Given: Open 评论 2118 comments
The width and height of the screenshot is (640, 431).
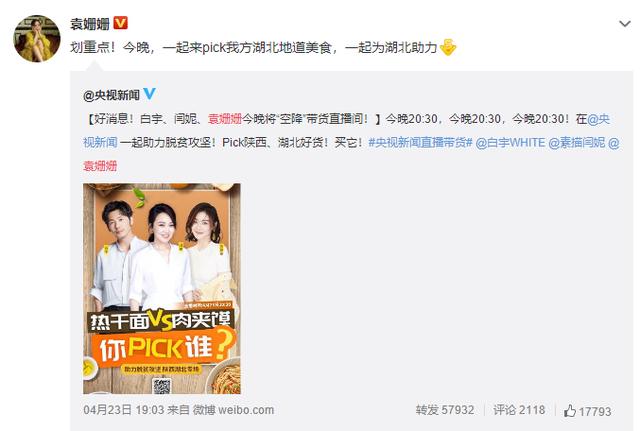Looking at the screenshot, I should pos(519,410).
